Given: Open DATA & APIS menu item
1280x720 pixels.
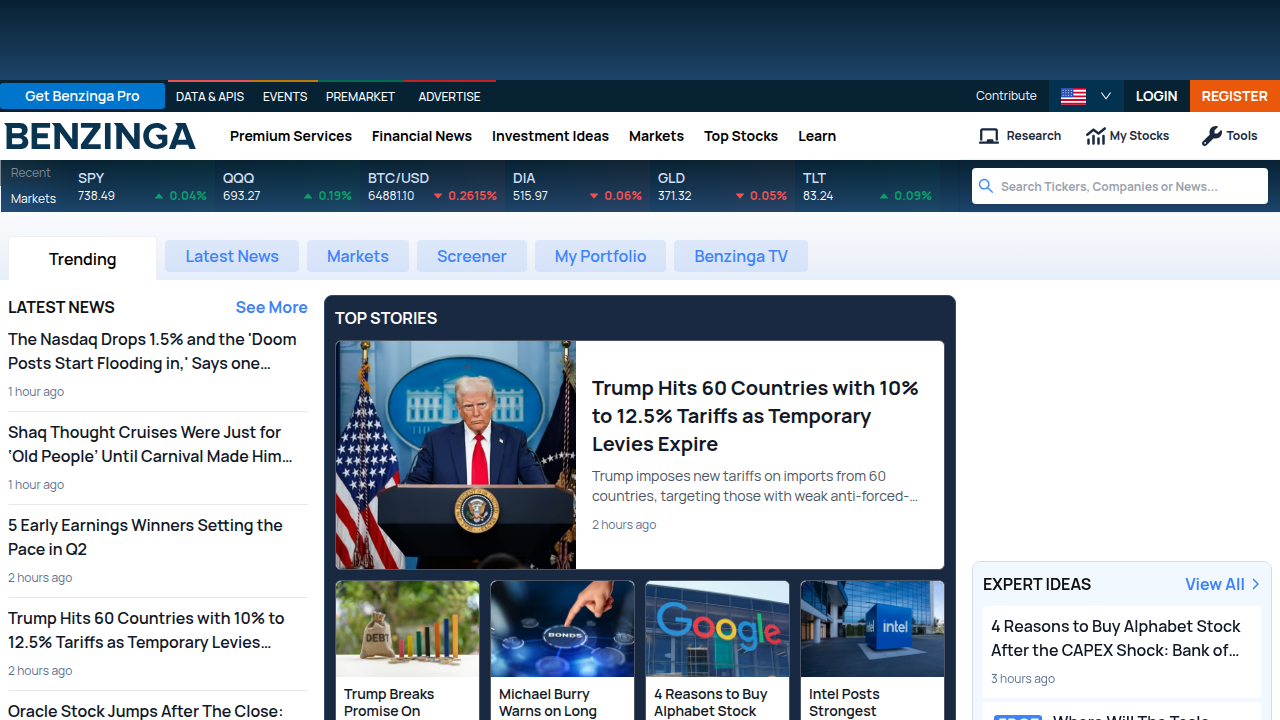Looking at the screenshot, I should (210, 97).
